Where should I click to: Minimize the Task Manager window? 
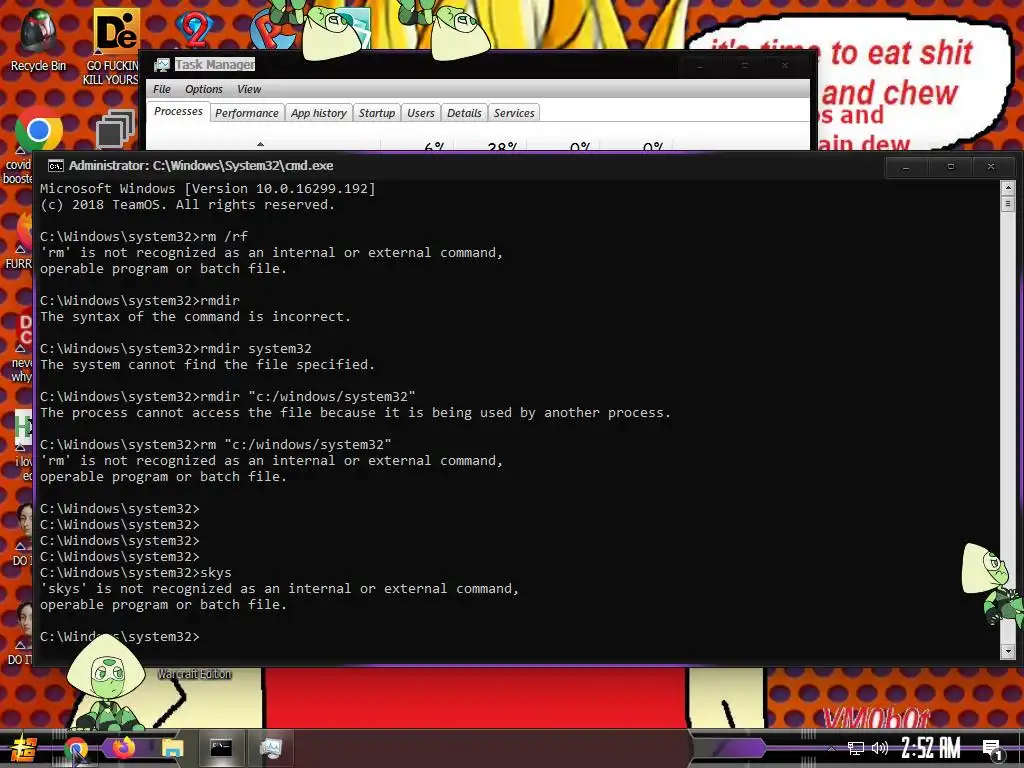[700, 66]
